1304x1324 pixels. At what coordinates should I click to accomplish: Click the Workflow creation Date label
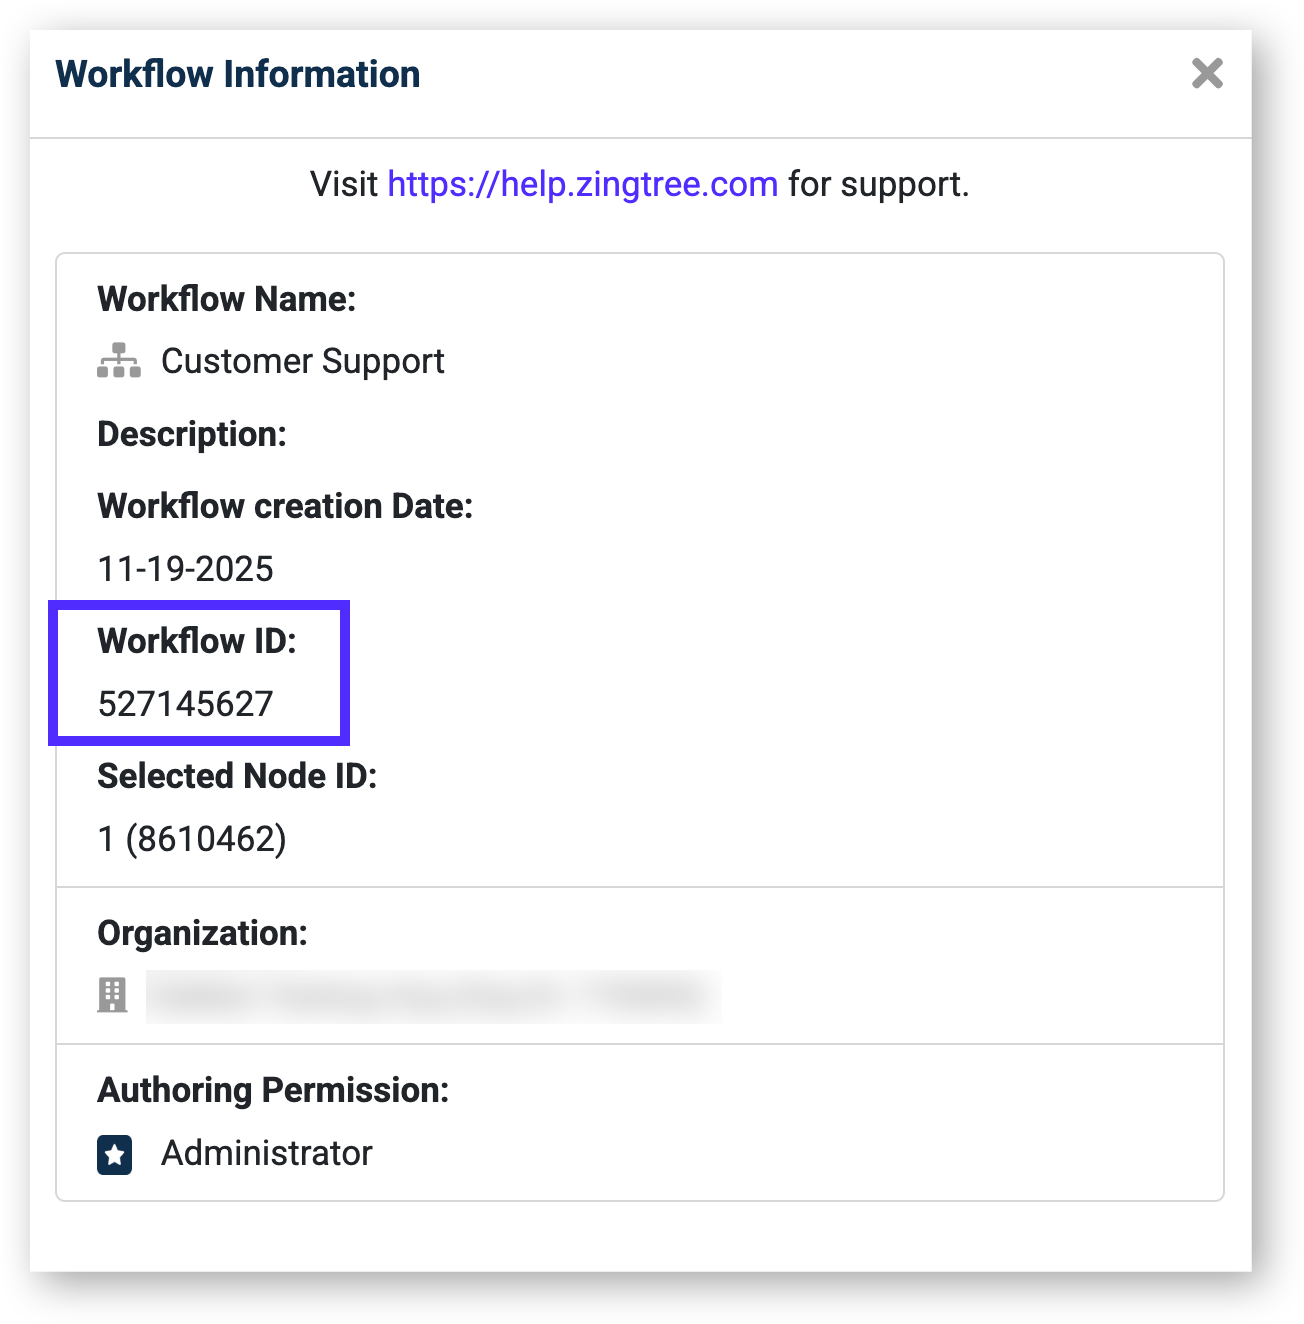point(285,506)
